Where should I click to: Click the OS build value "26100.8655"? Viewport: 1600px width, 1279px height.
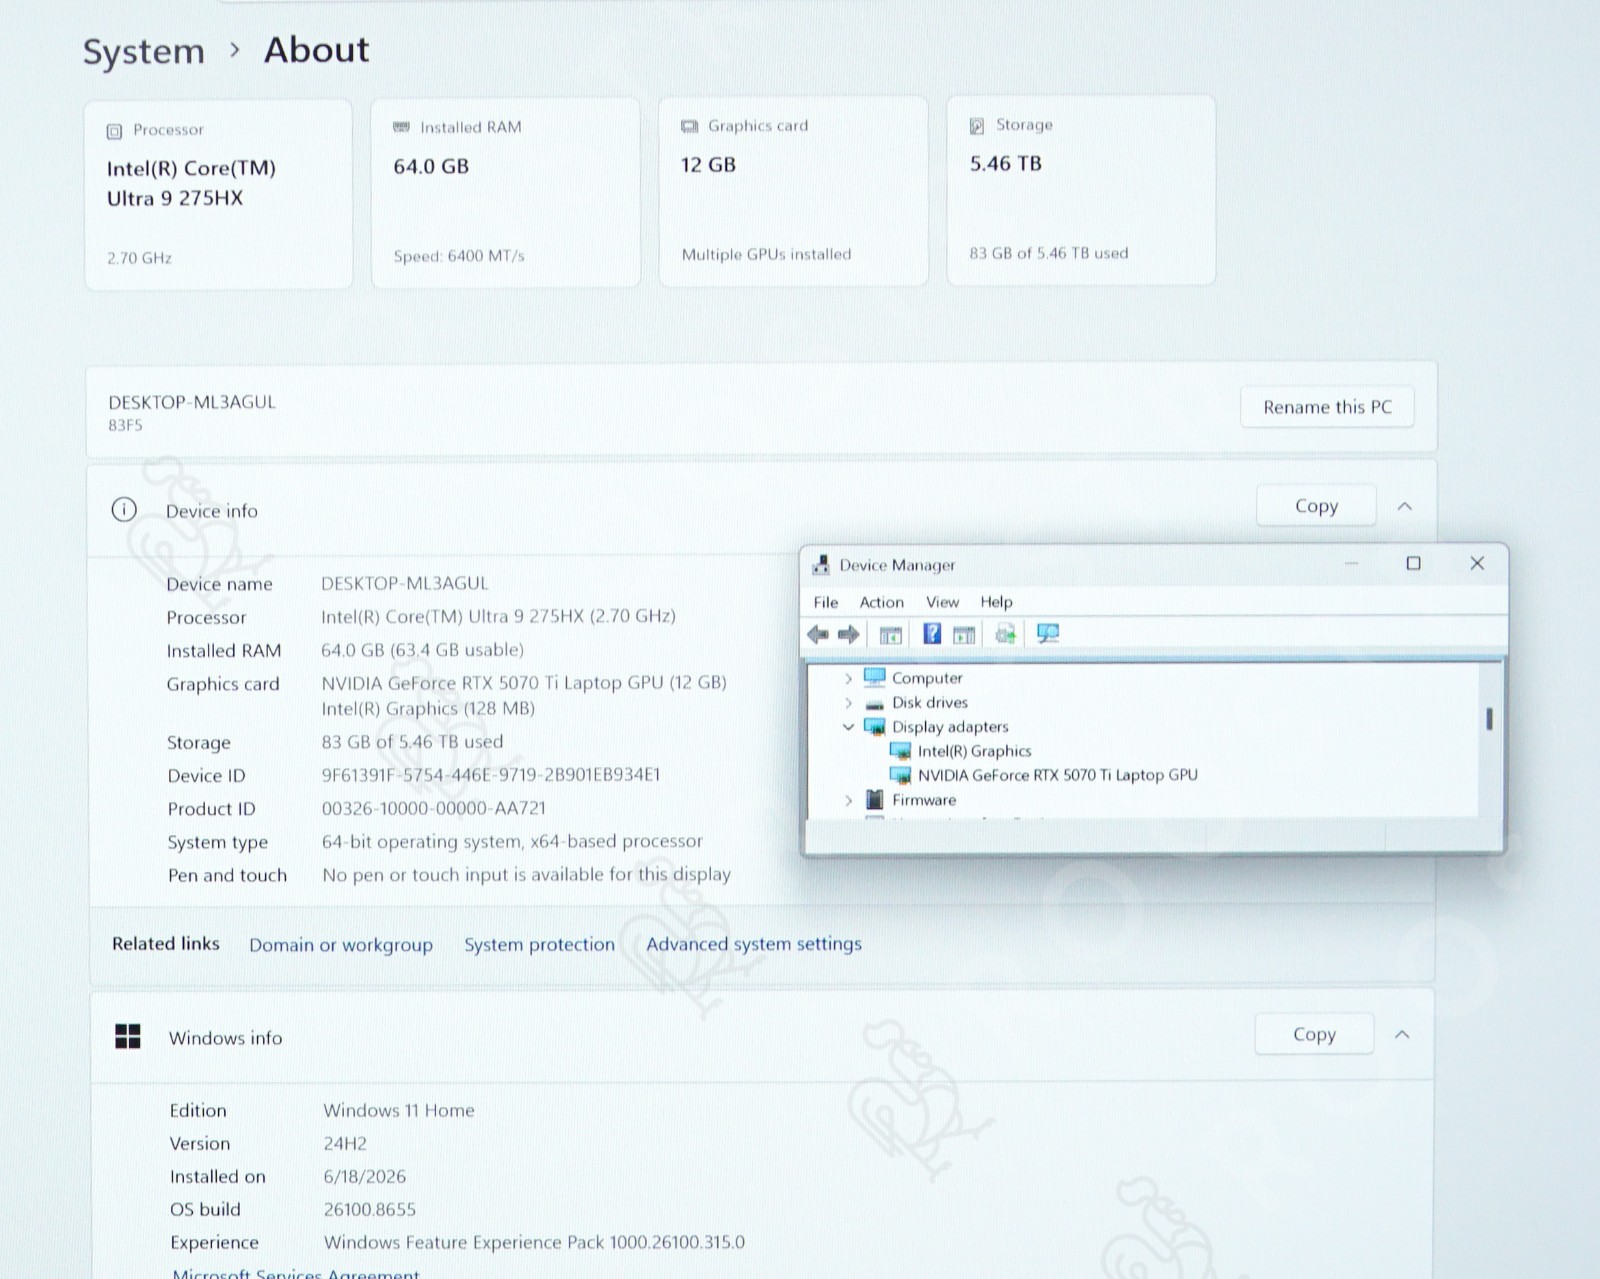370,1210
